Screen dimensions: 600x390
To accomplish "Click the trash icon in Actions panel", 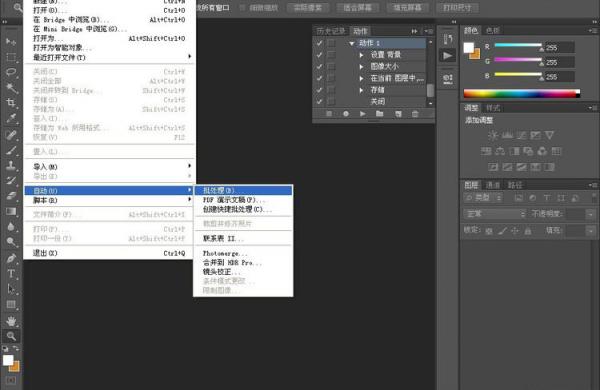I will pyautogui.click(x=415, y=114).
